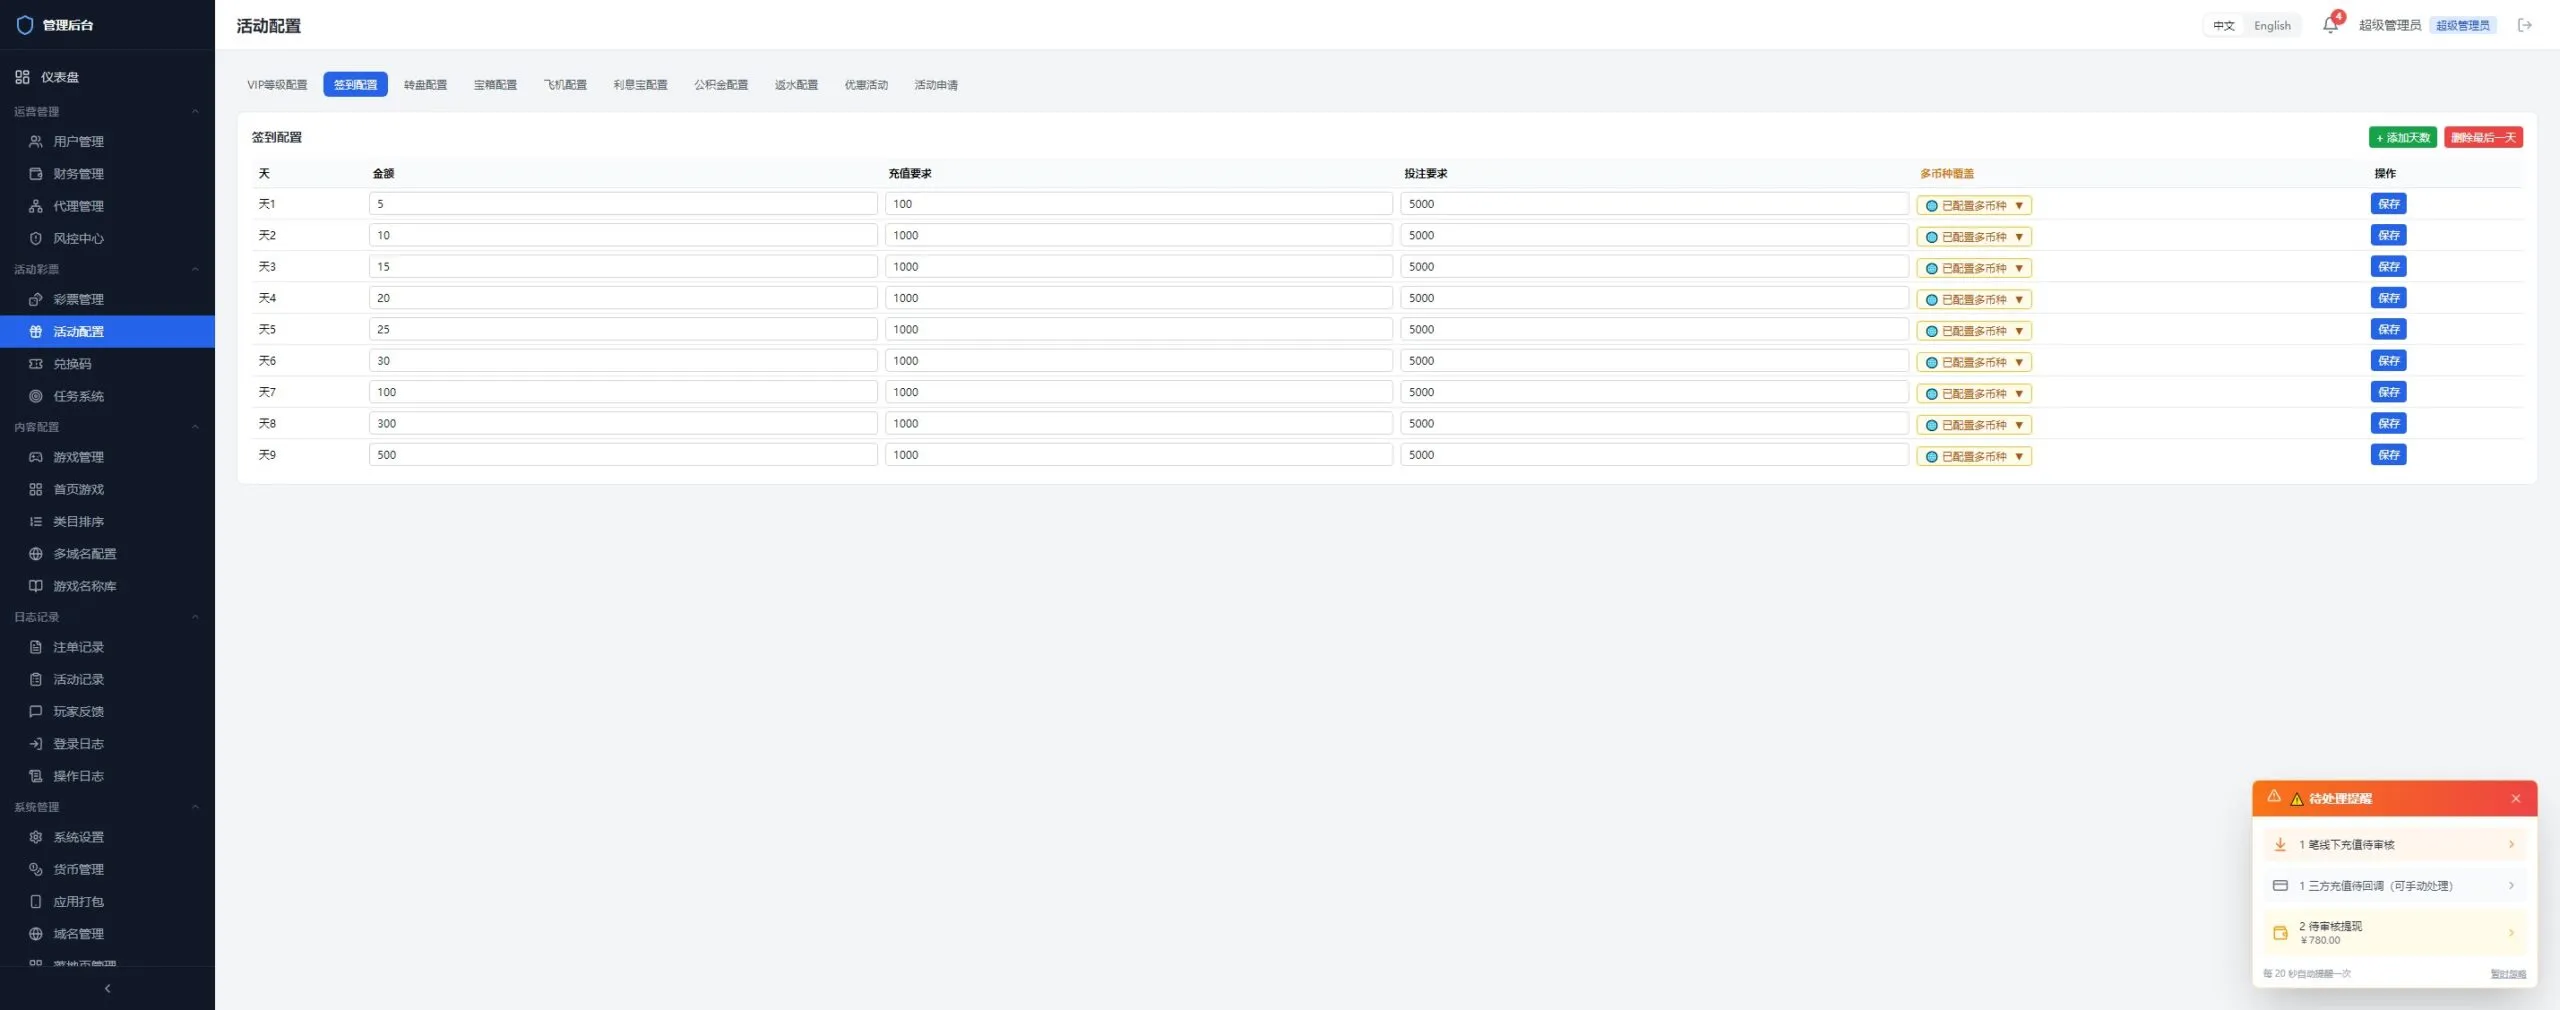The width and height of the screenshot is (2560, 1010).
Task: Click the 用户管理 users icon
Action: pyautogui.click(x=36, y=142)
